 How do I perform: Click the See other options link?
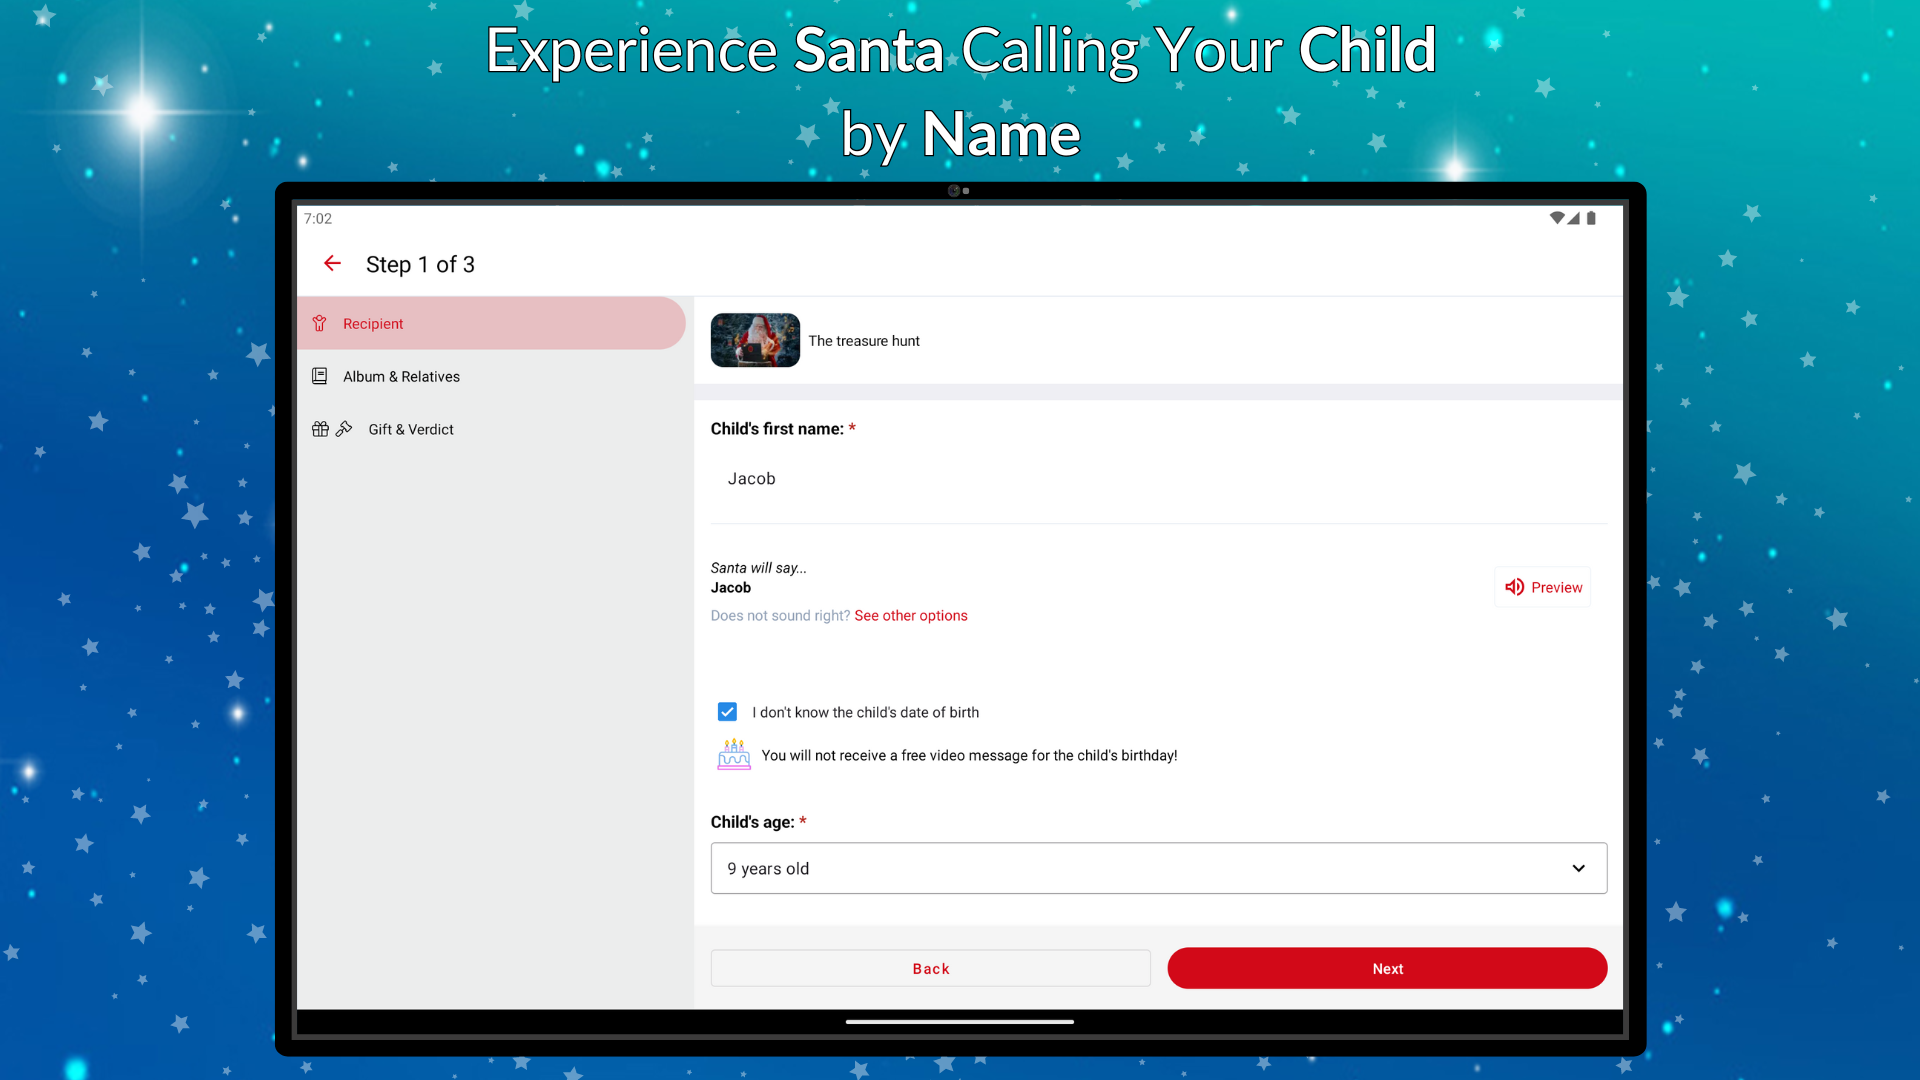click(910, 616)
